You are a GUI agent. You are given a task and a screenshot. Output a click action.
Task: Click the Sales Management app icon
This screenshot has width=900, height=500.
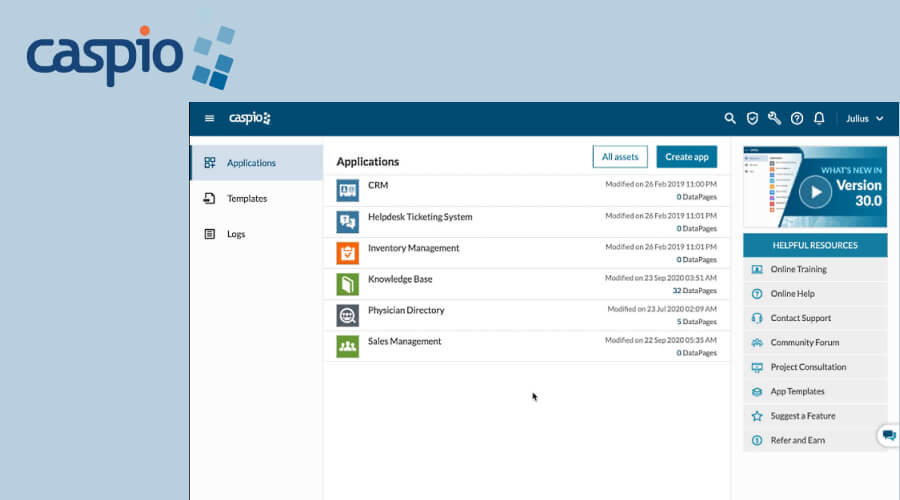[347, 346]
